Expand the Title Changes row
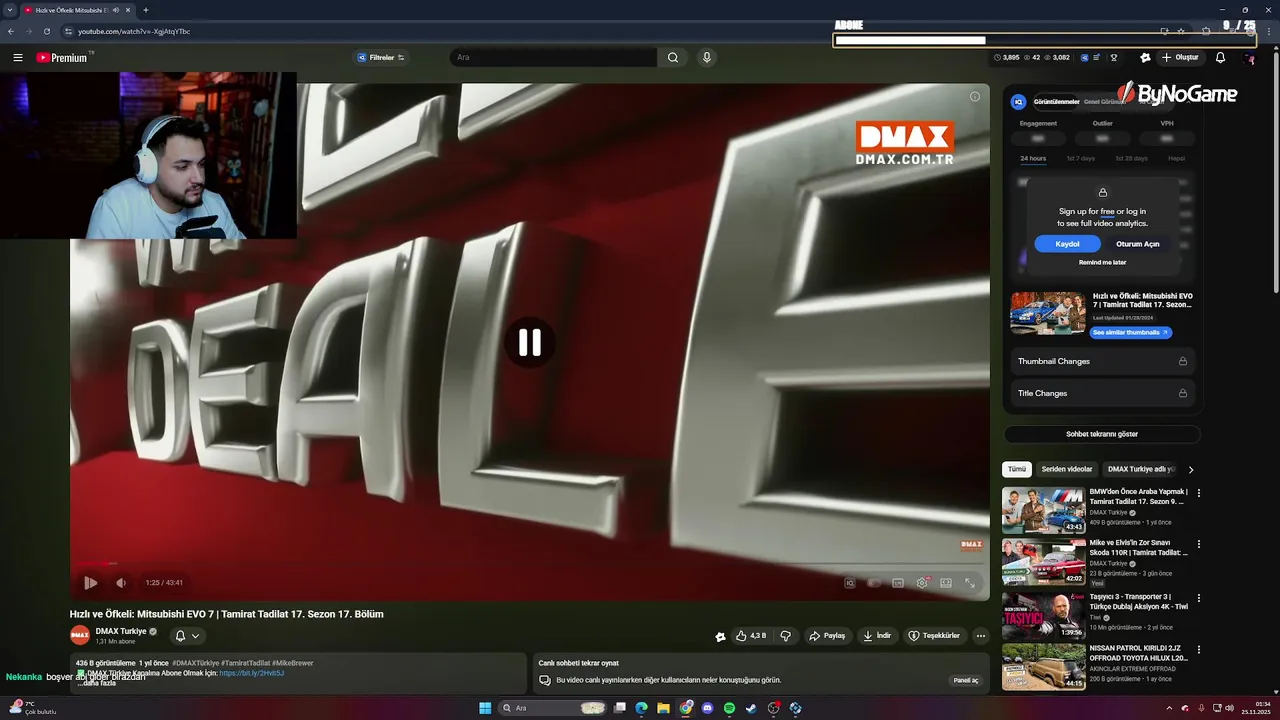The height and width of the screenshot is (720, 1280). point(1102,393)
